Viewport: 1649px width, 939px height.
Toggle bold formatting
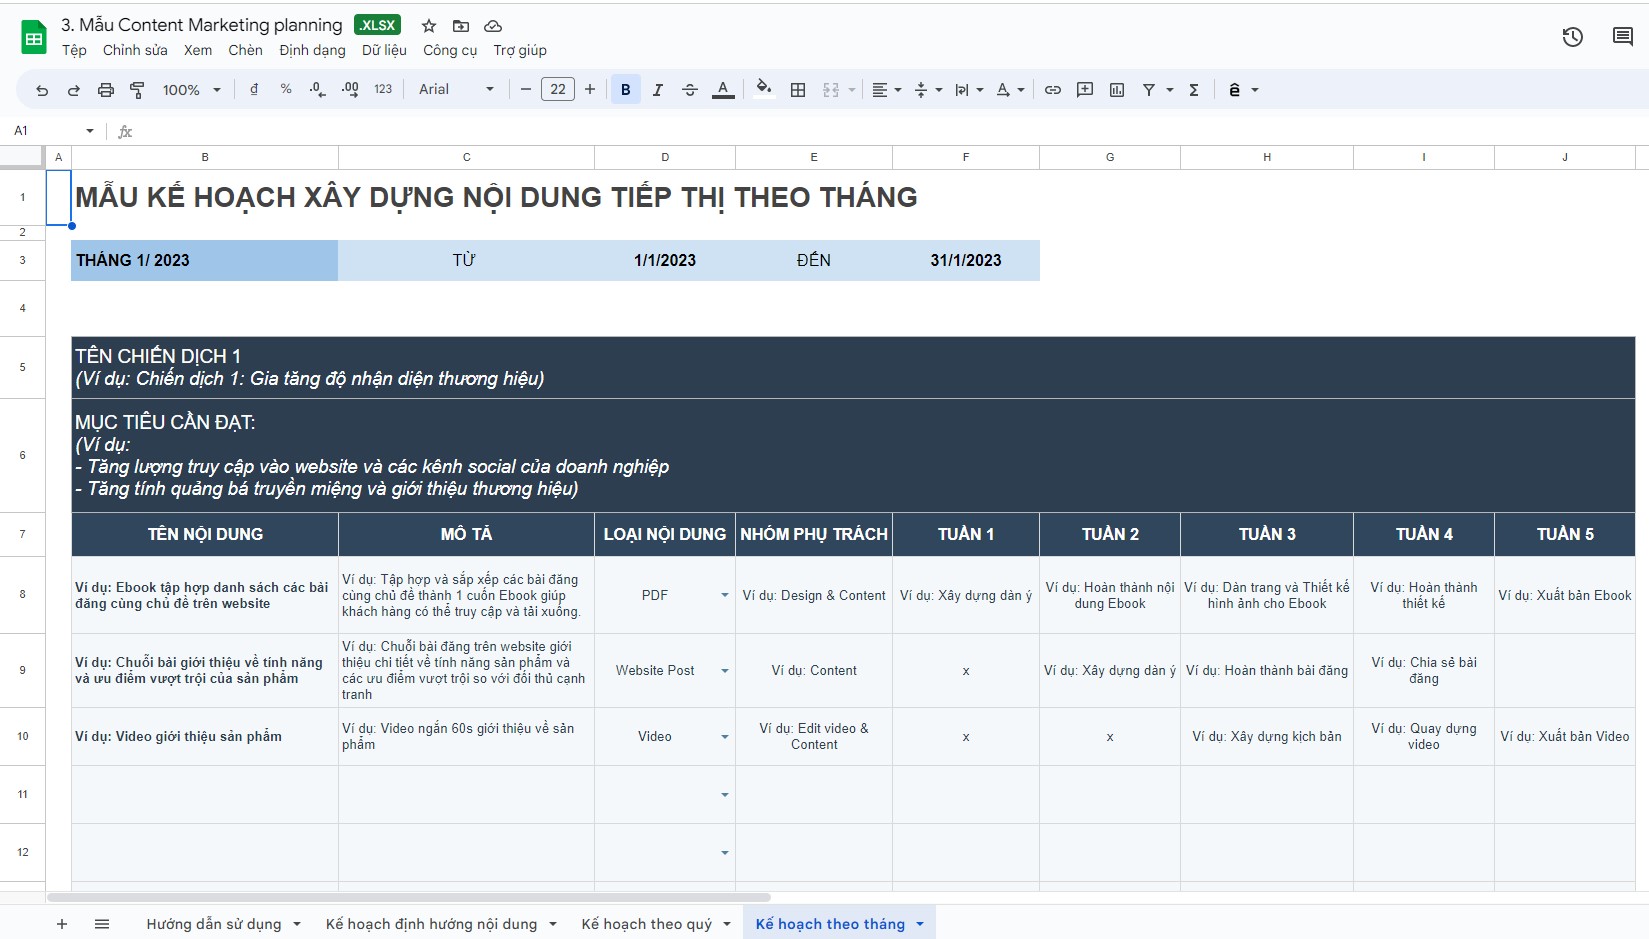coord(626,90)
